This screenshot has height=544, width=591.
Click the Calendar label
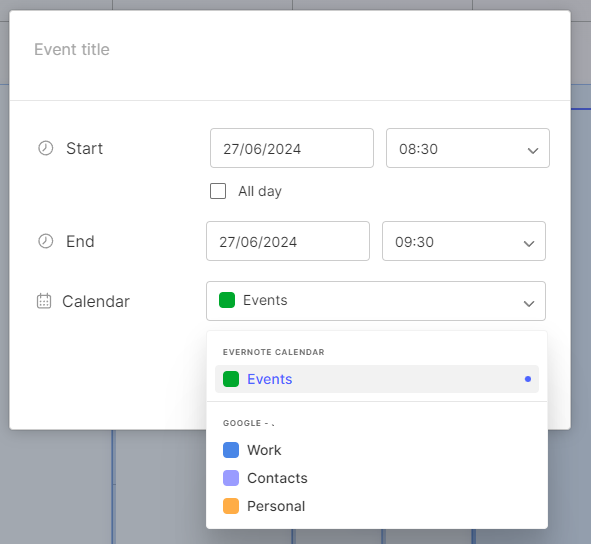click(96, 301)
